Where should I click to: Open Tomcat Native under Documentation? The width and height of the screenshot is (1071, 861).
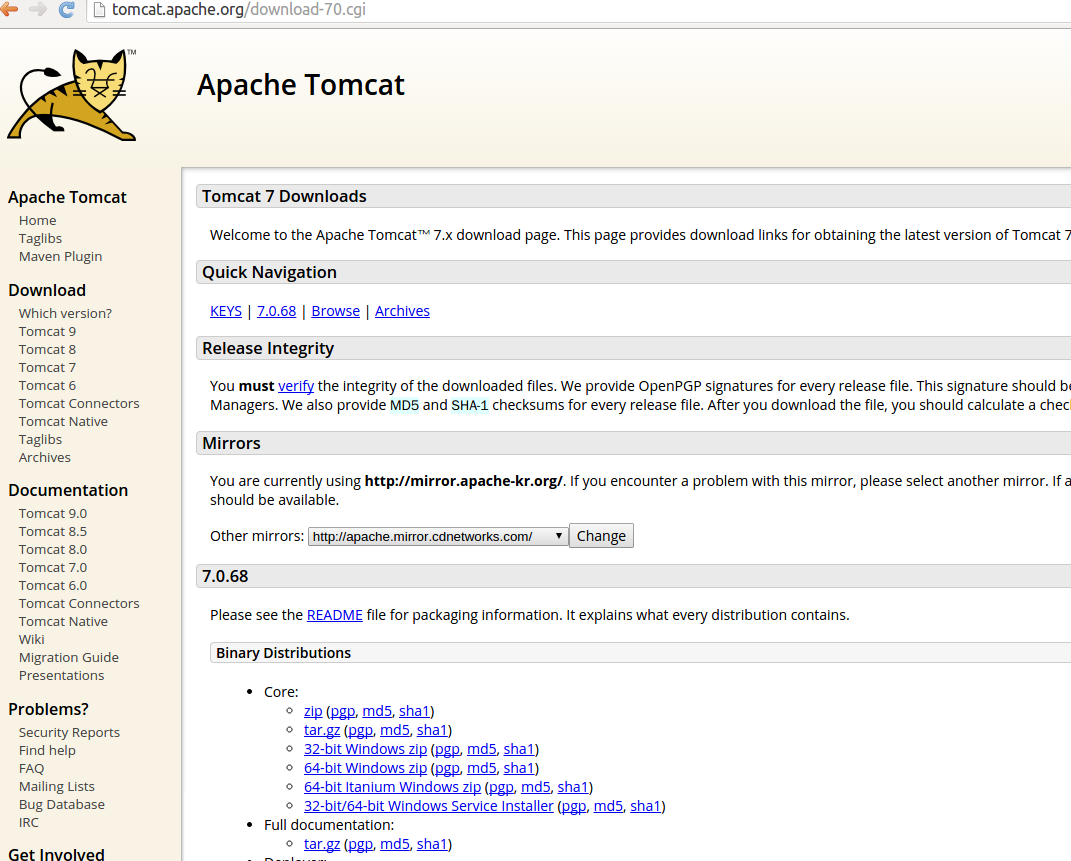[x=63, y=621]
